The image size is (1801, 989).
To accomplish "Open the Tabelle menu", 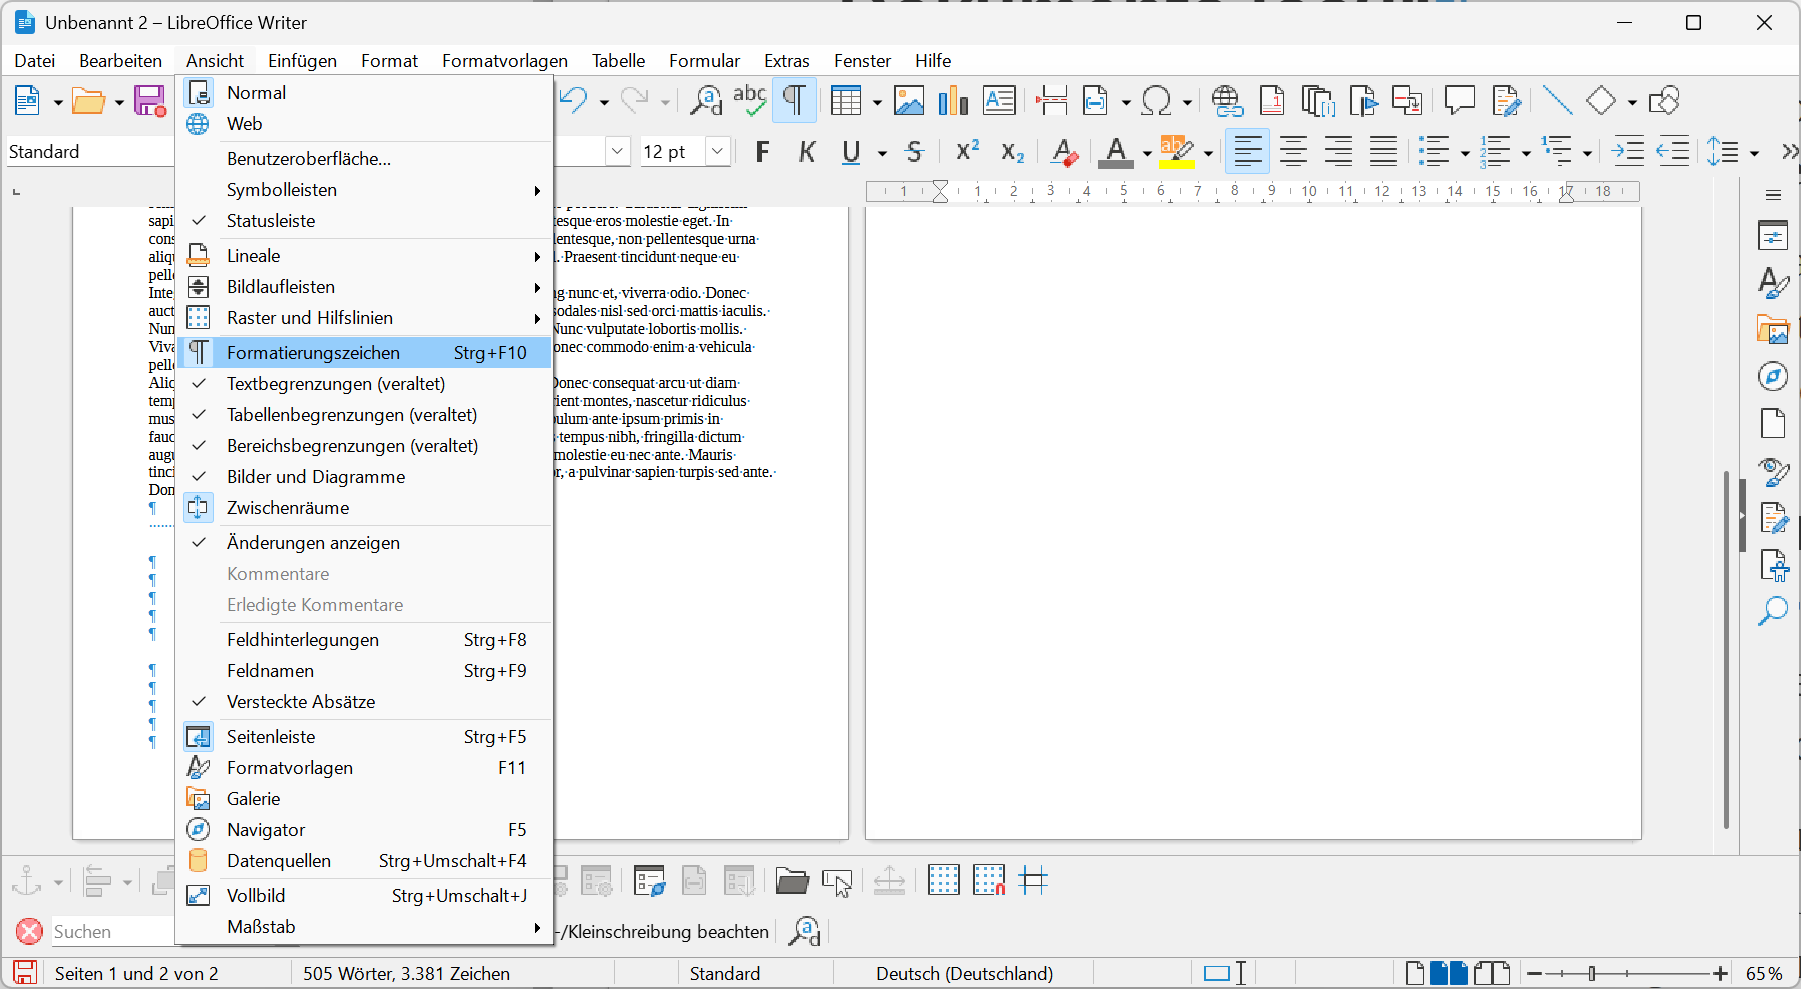I will [x=618, y=61].
